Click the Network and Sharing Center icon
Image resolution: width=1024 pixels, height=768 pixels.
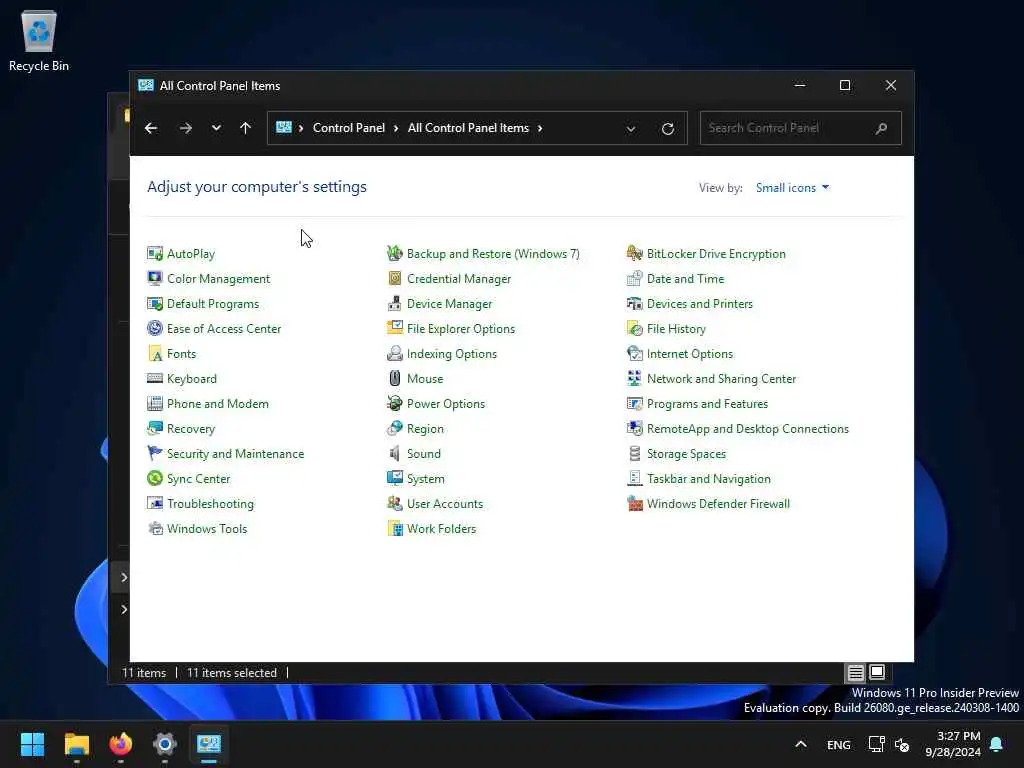click(634, 378)
